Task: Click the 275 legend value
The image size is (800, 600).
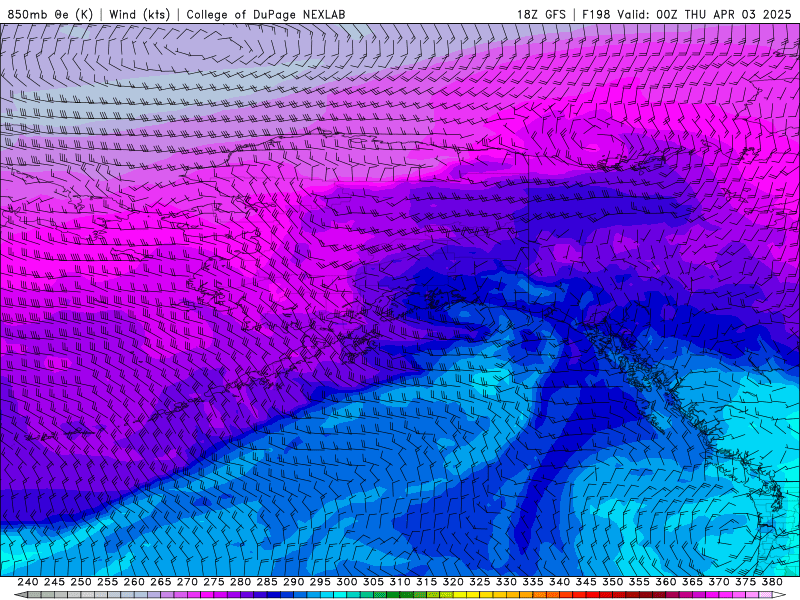Action: pyautogui.click(x=214, y=582)
